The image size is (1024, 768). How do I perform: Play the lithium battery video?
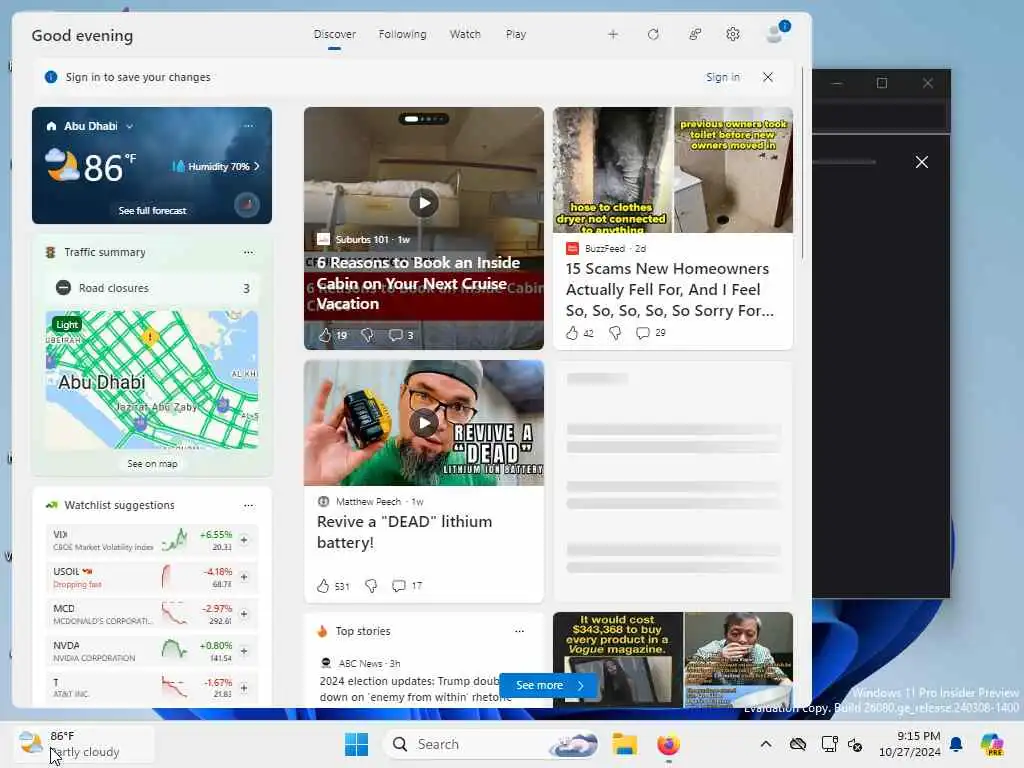point(424,423)
